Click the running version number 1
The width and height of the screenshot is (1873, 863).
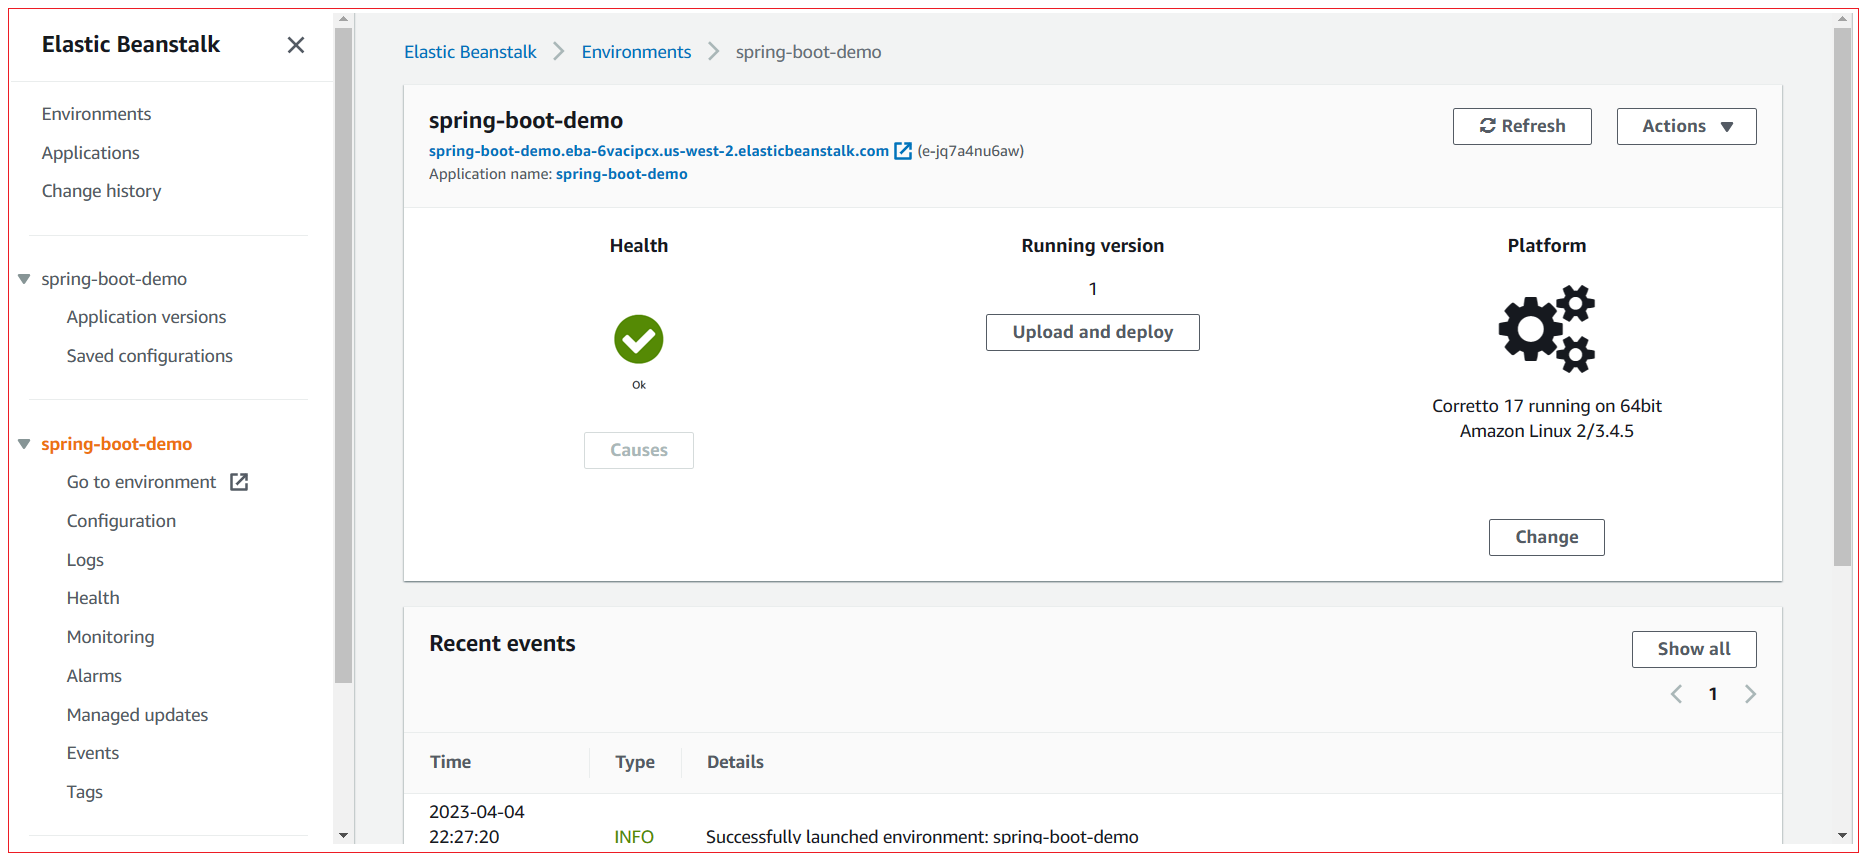tap(1093, 289)
